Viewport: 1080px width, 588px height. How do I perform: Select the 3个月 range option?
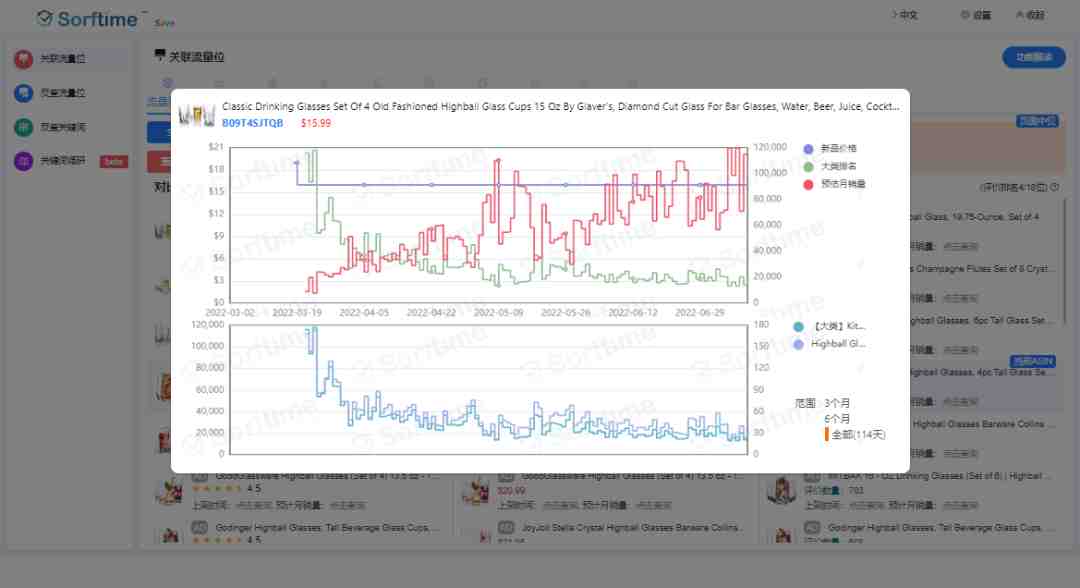click(837, 403)
